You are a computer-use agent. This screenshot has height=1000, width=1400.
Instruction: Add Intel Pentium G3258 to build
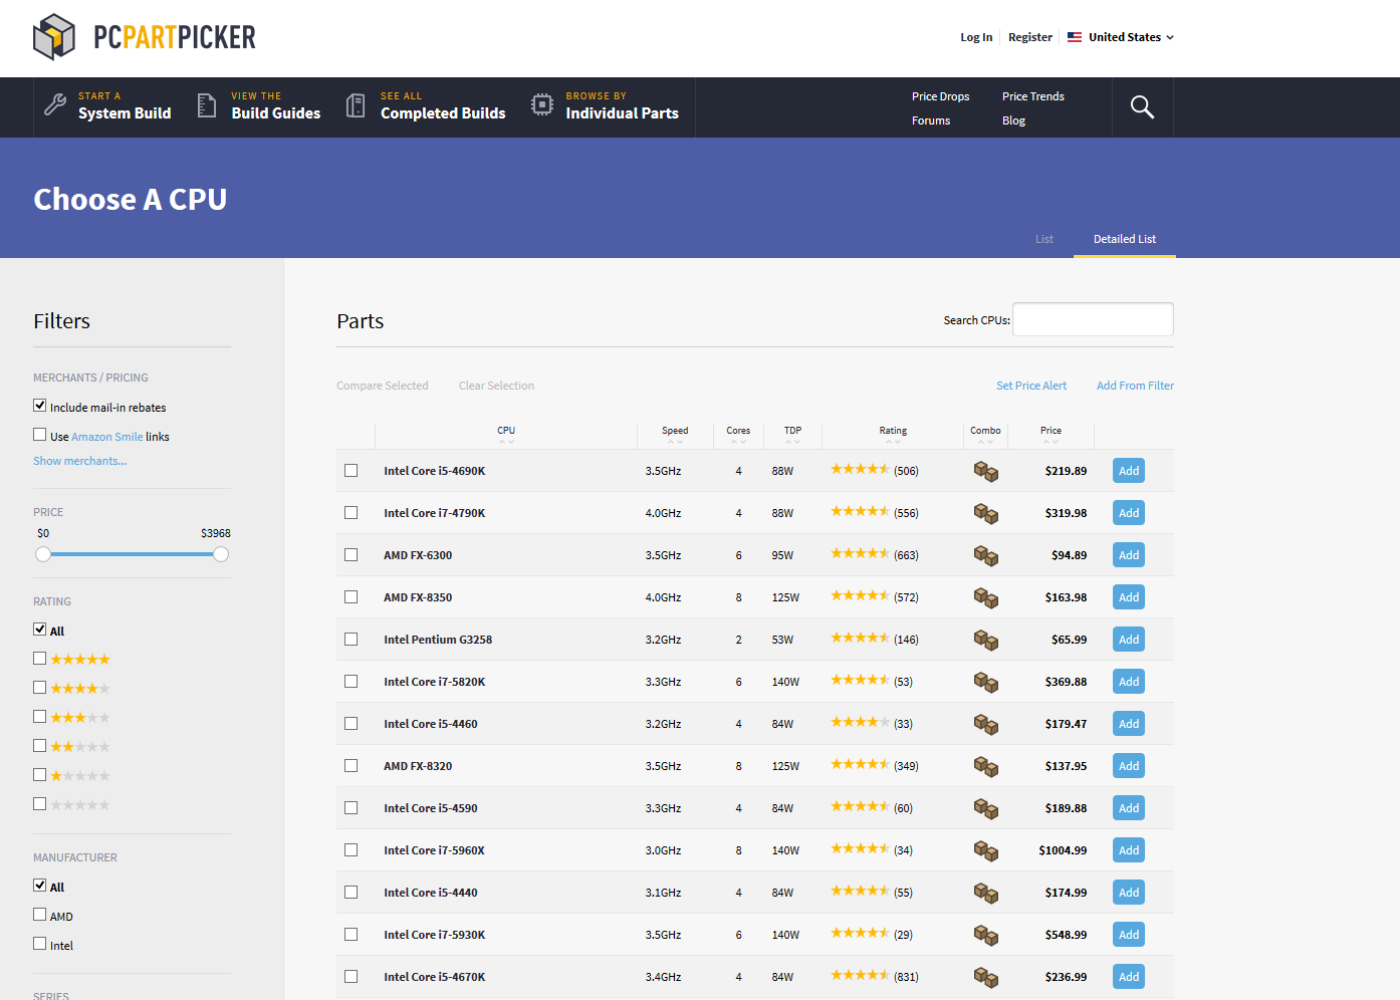(1129, 639)
